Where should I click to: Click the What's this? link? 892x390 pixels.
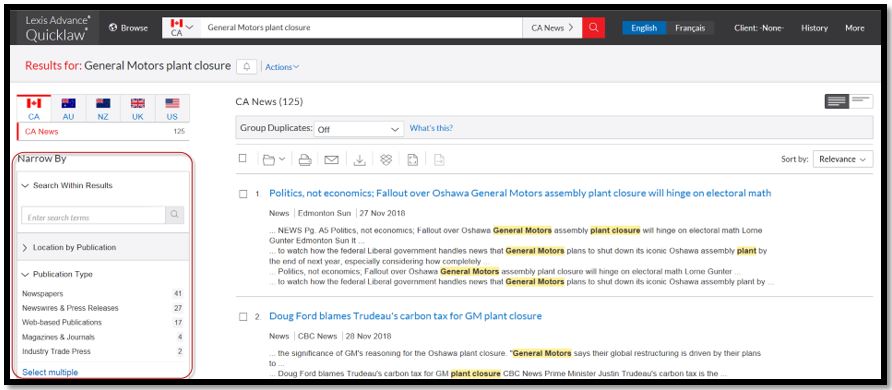pyautogui.click(x=431, y=128)
